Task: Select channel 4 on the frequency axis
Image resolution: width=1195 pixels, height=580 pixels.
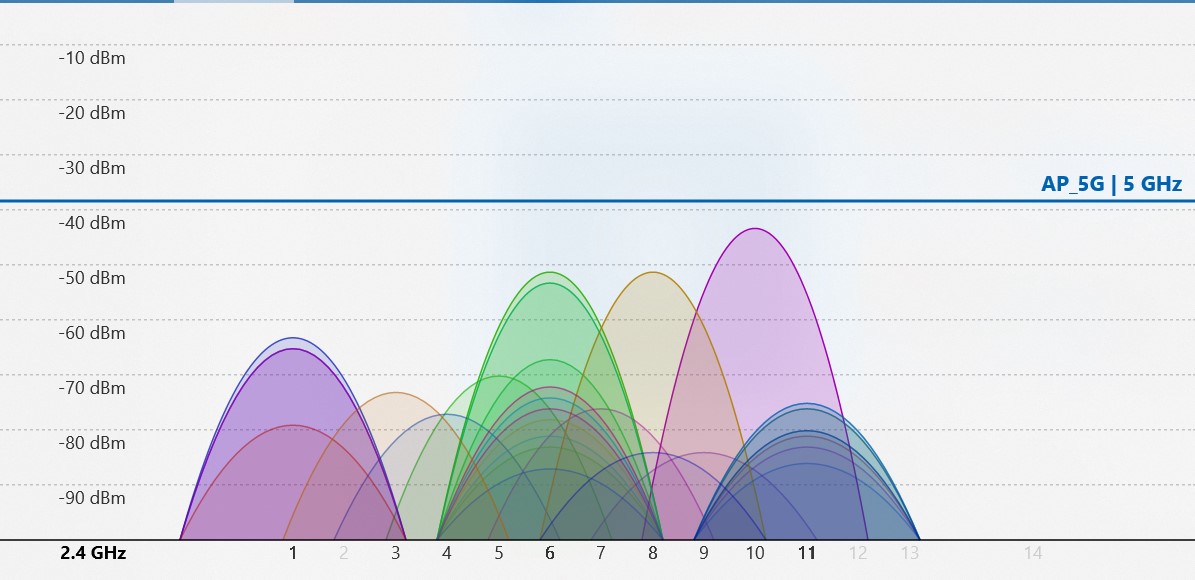Action: pyautogui.click(x=447, y=553)
